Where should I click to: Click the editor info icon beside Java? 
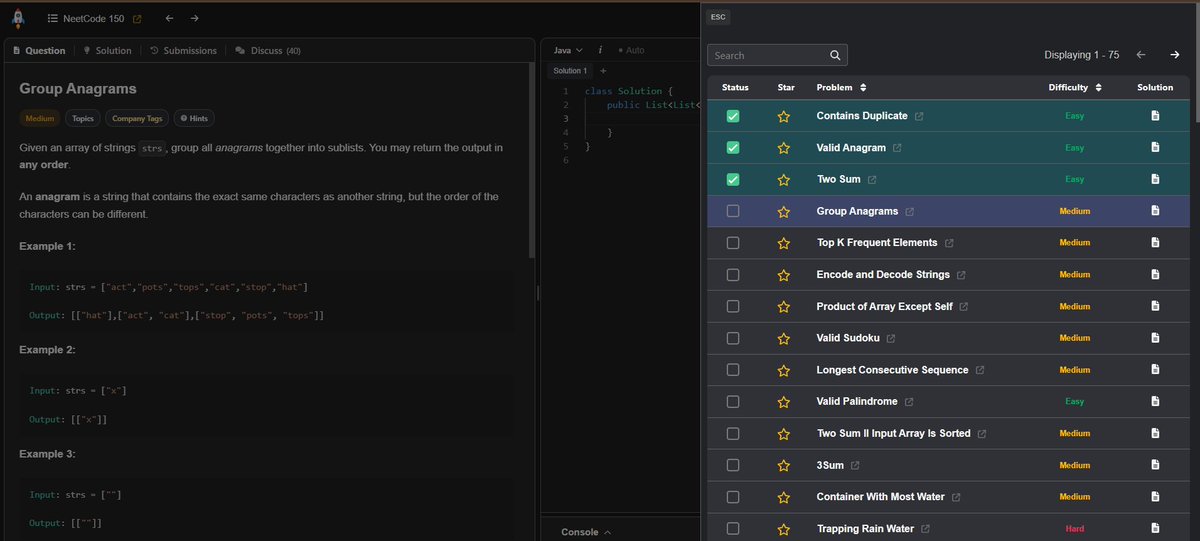pos(599,50)
